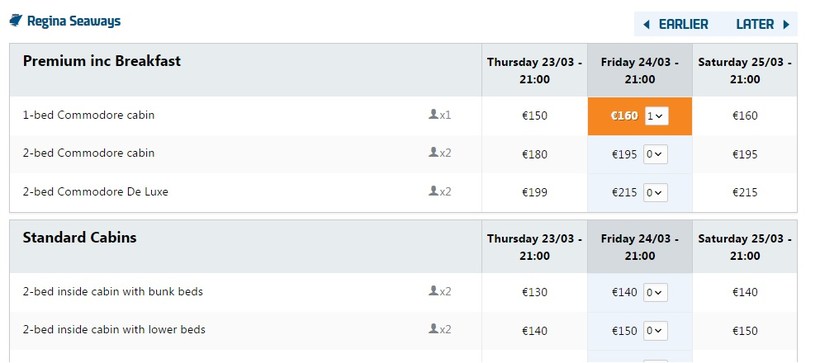Click person icon for 2-bed Commodore De Luxe
The image size is (820, 363).
click(x=433, y=191)
